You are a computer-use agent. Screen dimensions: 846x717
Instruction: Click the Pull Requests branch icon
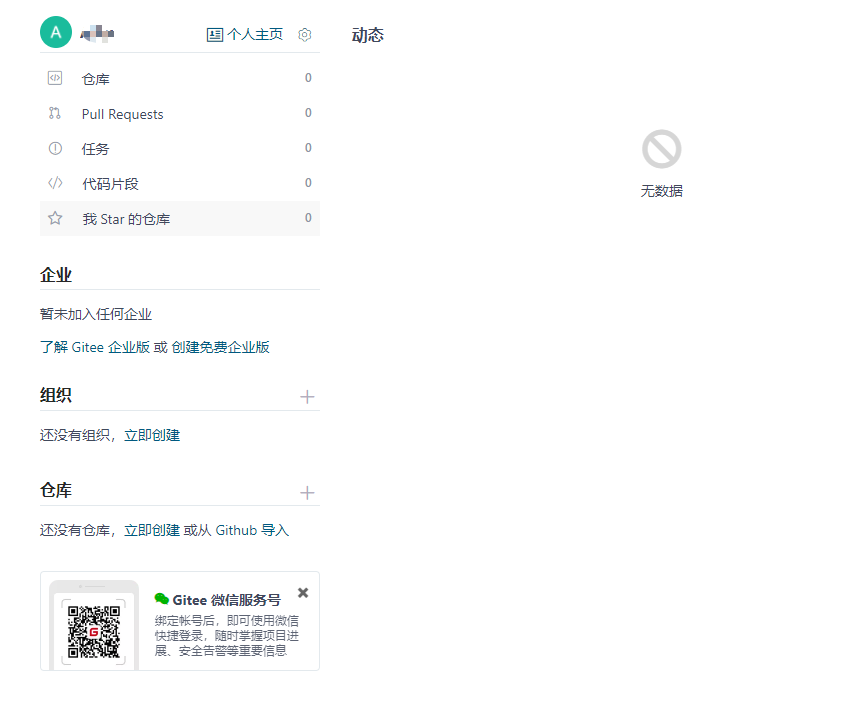[x=55, y=113]
